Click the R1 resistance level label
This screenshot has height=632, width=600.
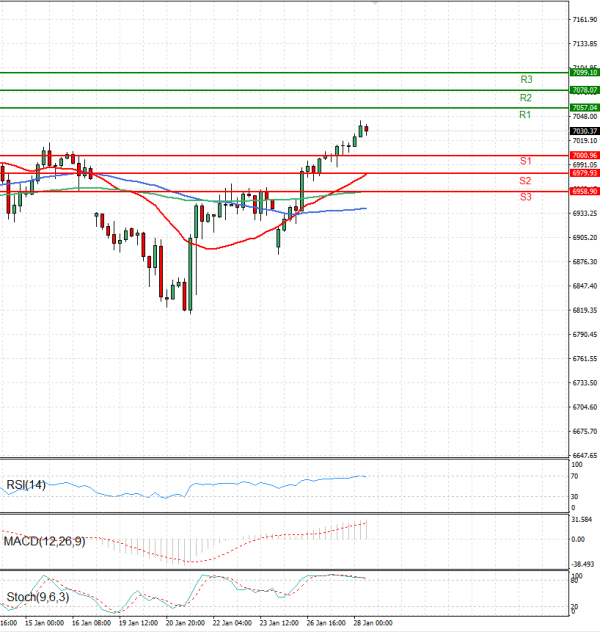pos(525,116)
